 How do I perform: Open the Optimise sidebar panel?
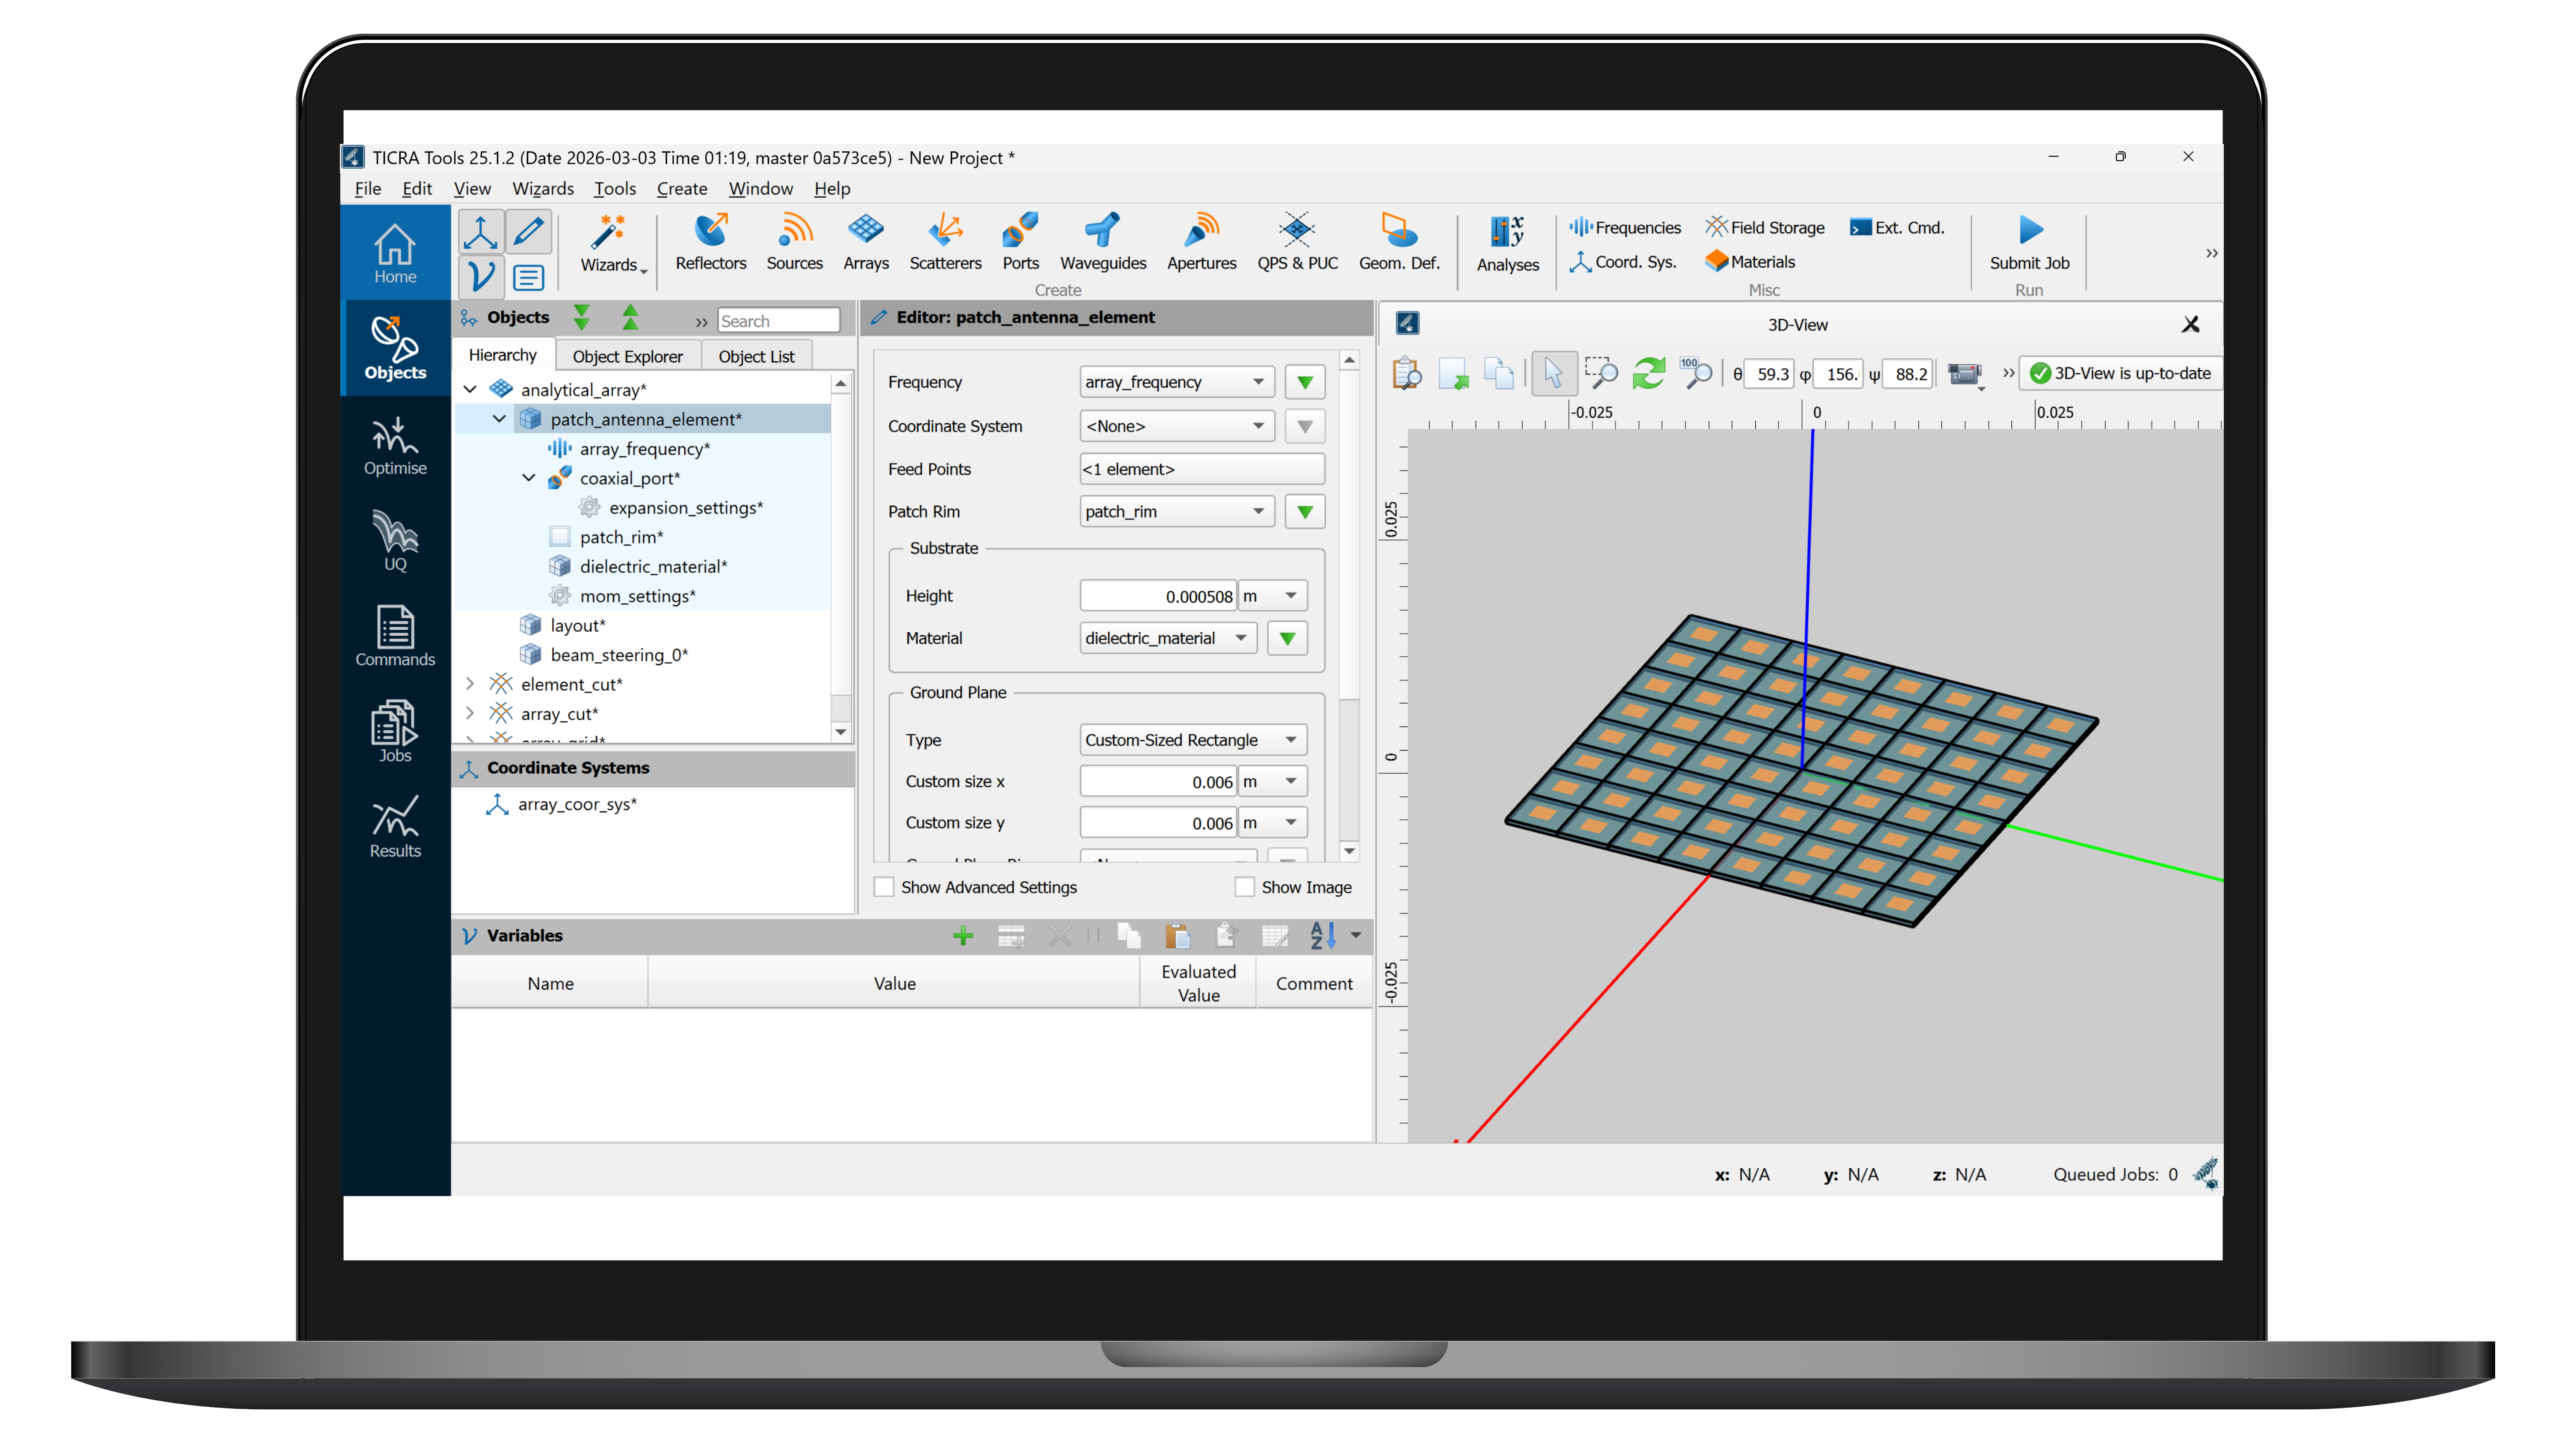click(395, 446)
